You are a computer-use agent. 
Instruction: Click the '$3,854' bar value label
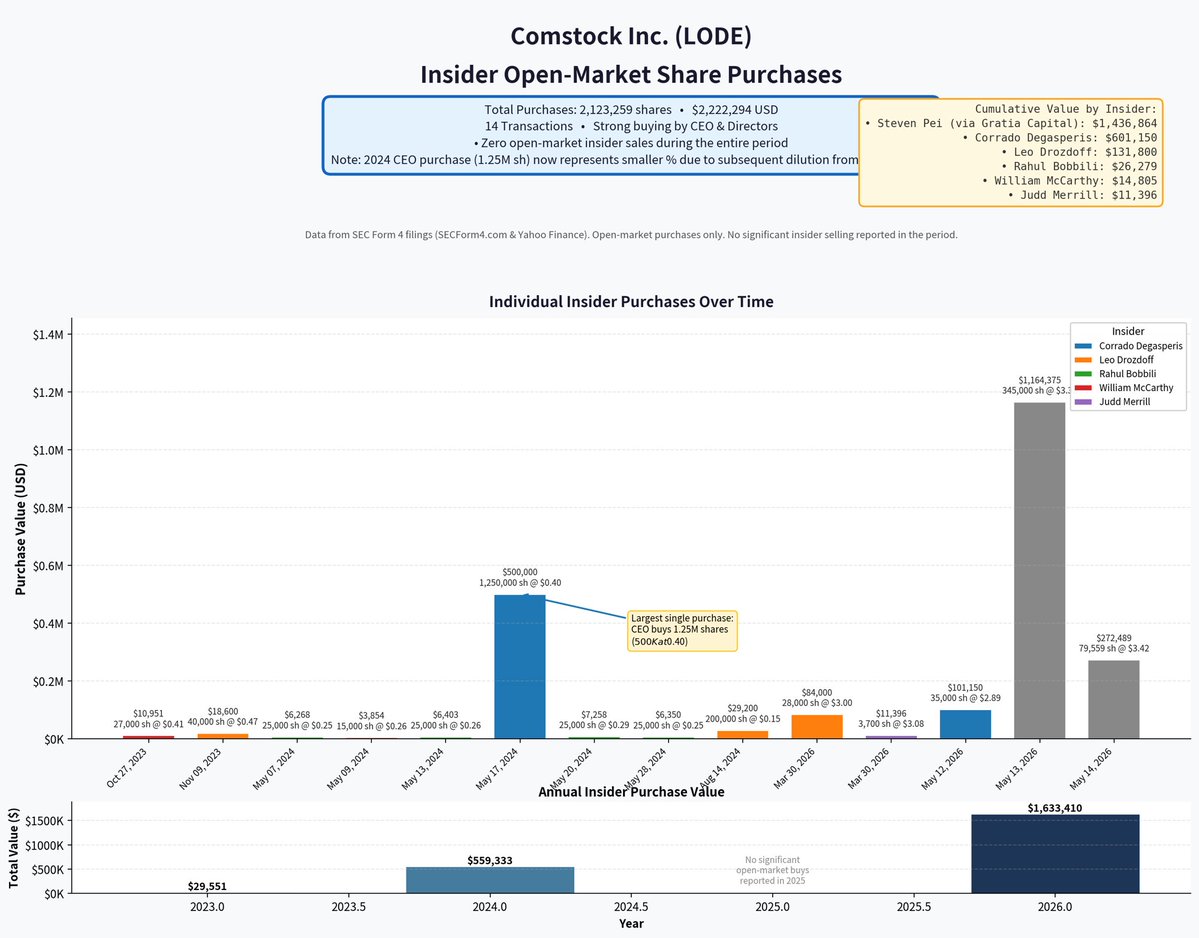372,716
